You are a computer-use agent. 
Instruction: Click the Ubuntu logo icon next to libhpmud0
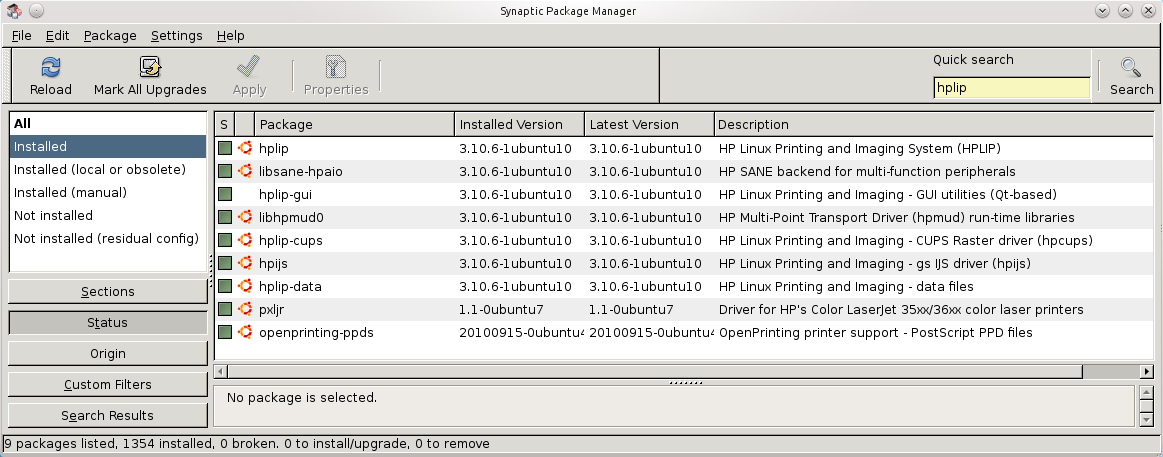pyautogui.click(x=244, y=217)
